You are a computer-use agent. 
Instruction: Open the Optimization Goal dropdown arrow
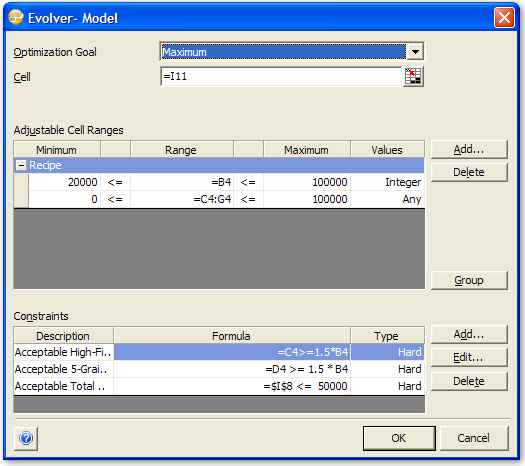pos(415,52)
